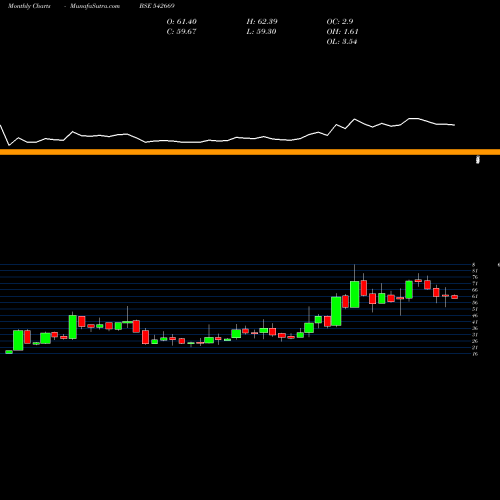Click the 41 price axis label

475,322
